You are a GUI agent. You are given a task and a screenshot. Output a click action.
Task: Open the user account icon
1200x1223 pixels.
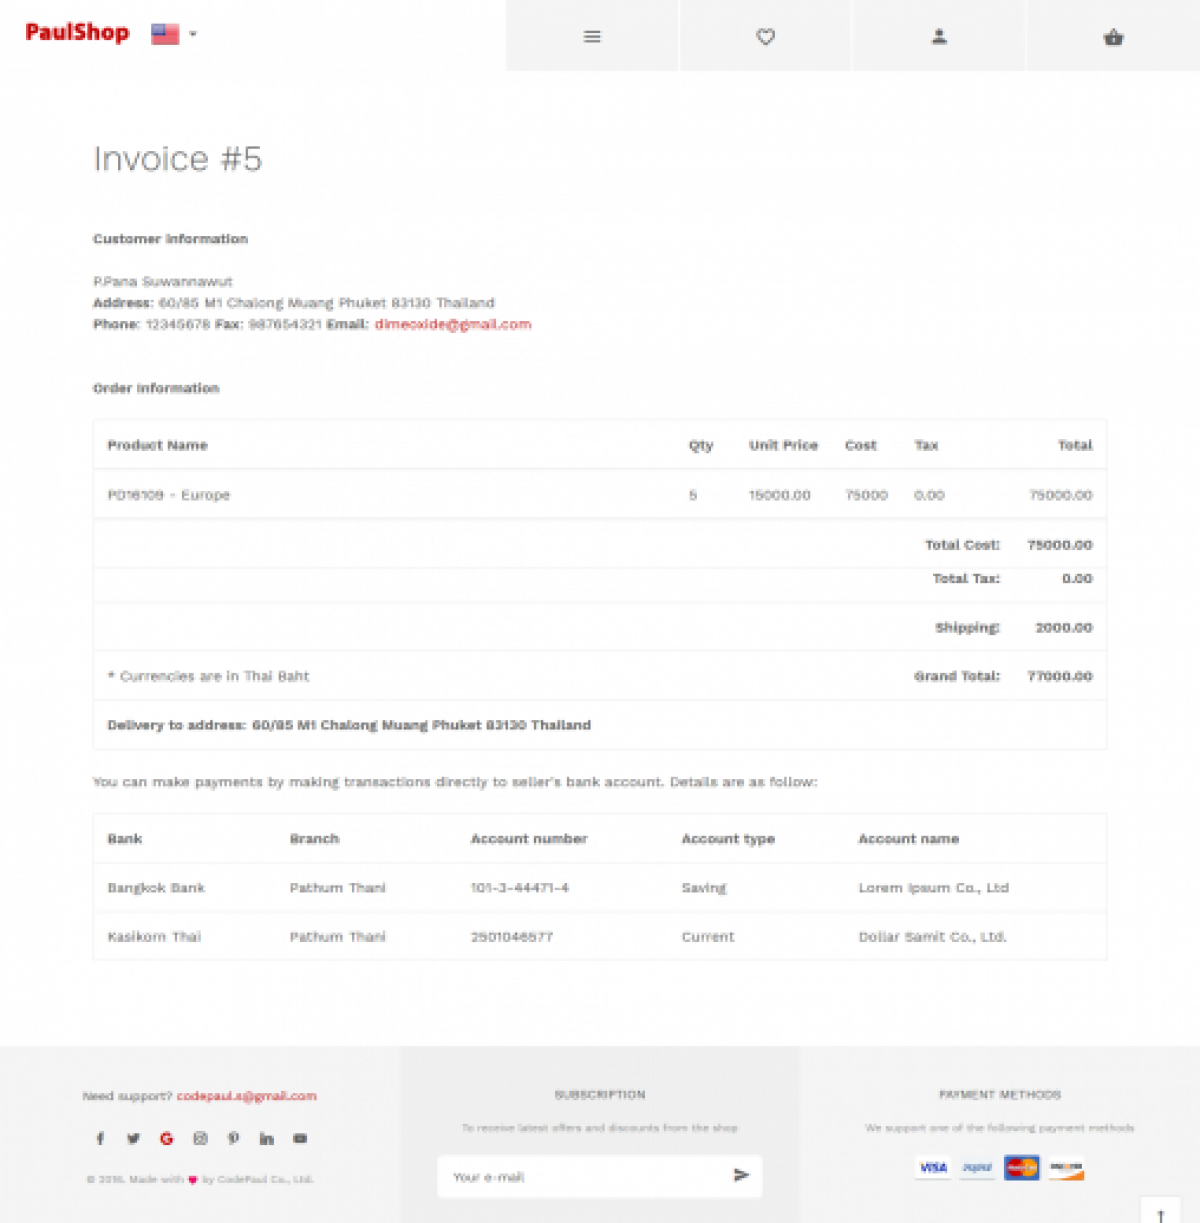click(938, 36)
